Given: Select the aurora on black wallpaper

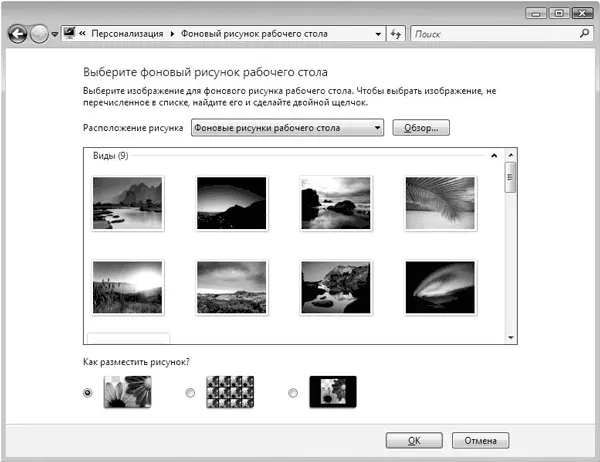Looking at the screenshot, I should pos(440,287).
